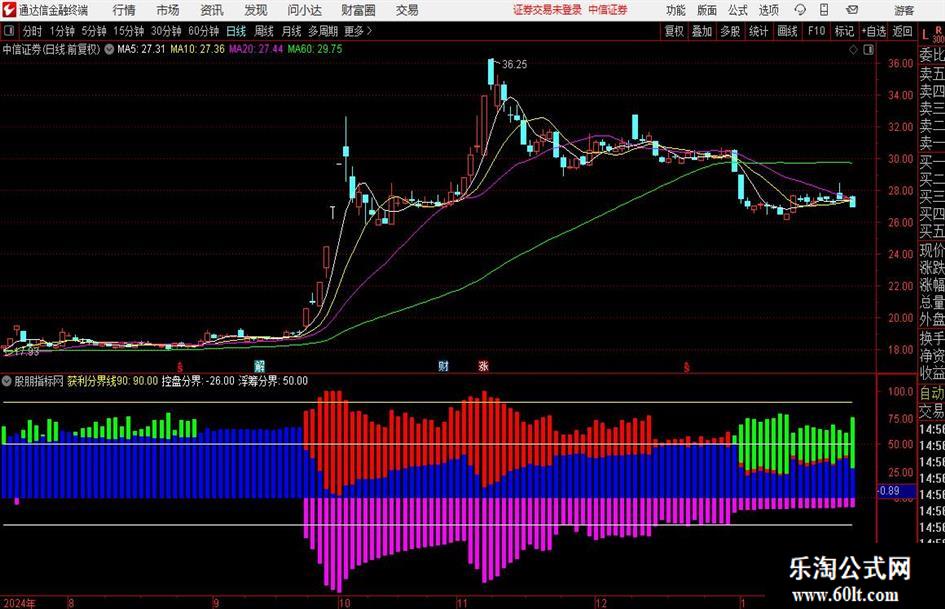The height and width of the screenshot is (609, 945).
Task: Click the 中信证券(日线,前复权) chart title
Action: tap(51, 49)
